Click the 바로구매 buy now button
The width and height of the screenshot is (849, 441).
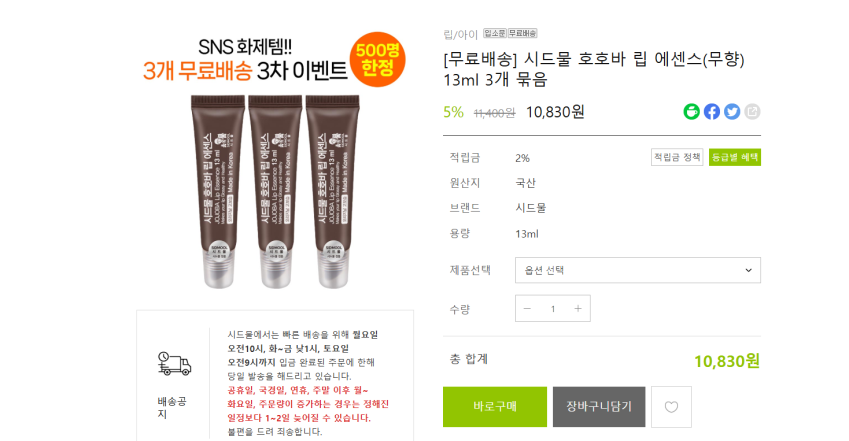point(495,407)
